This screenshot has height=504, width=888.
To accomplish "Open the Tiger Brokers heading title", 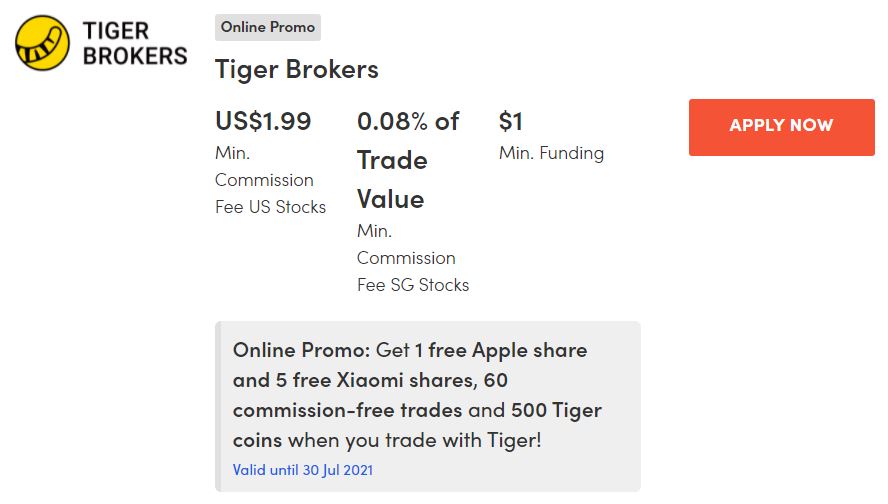I will pyautogui.click(x=297, y=70).
